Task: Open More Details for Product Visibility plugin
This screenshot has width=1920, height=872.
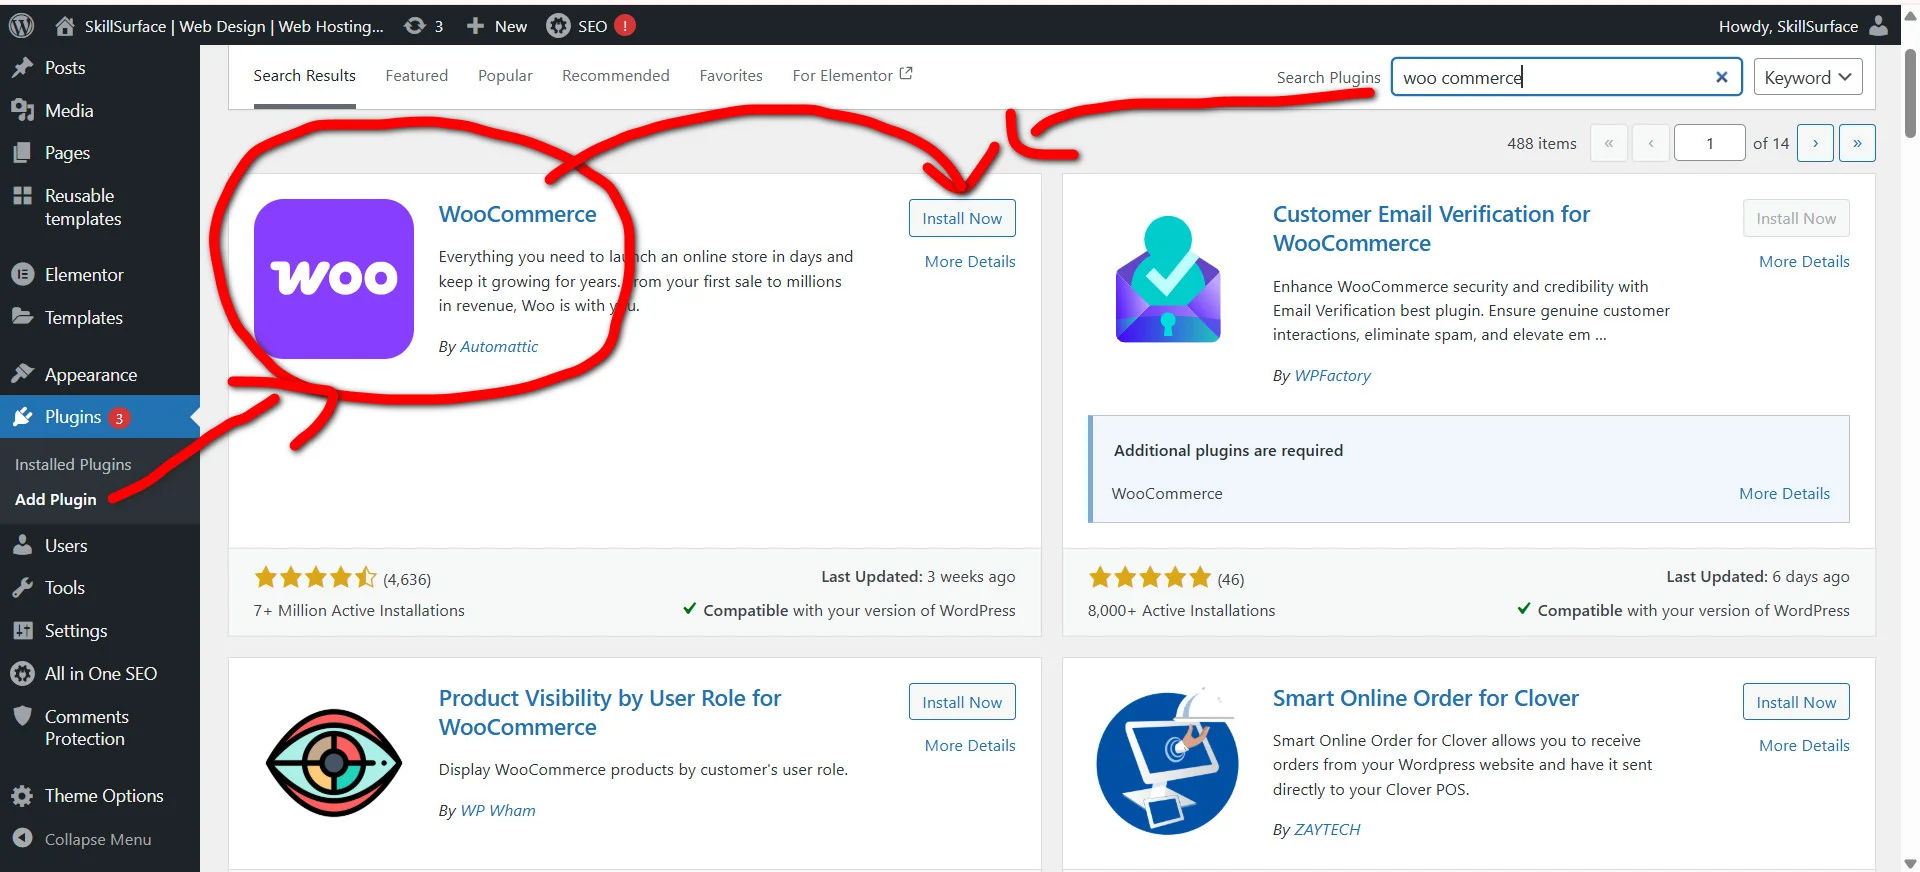Action: pos(970,746)
